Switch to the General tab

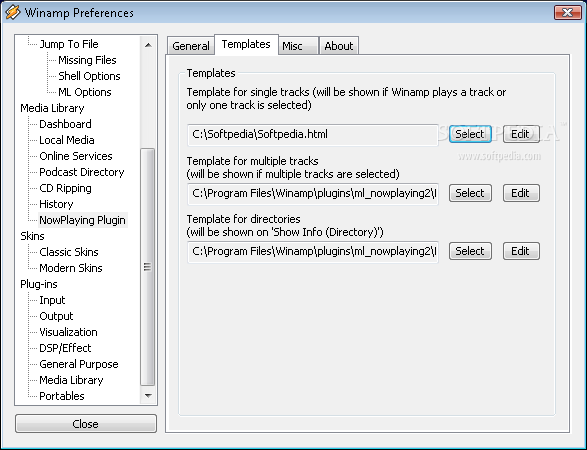191,46
